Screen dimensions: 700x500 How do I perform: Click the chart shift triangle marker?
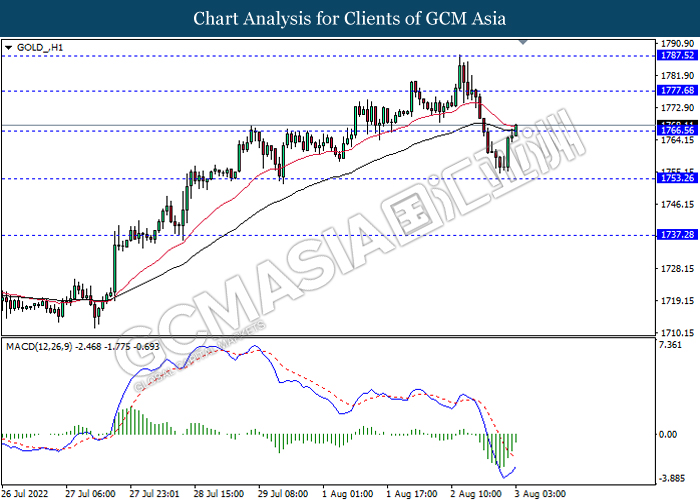(523, 42)
